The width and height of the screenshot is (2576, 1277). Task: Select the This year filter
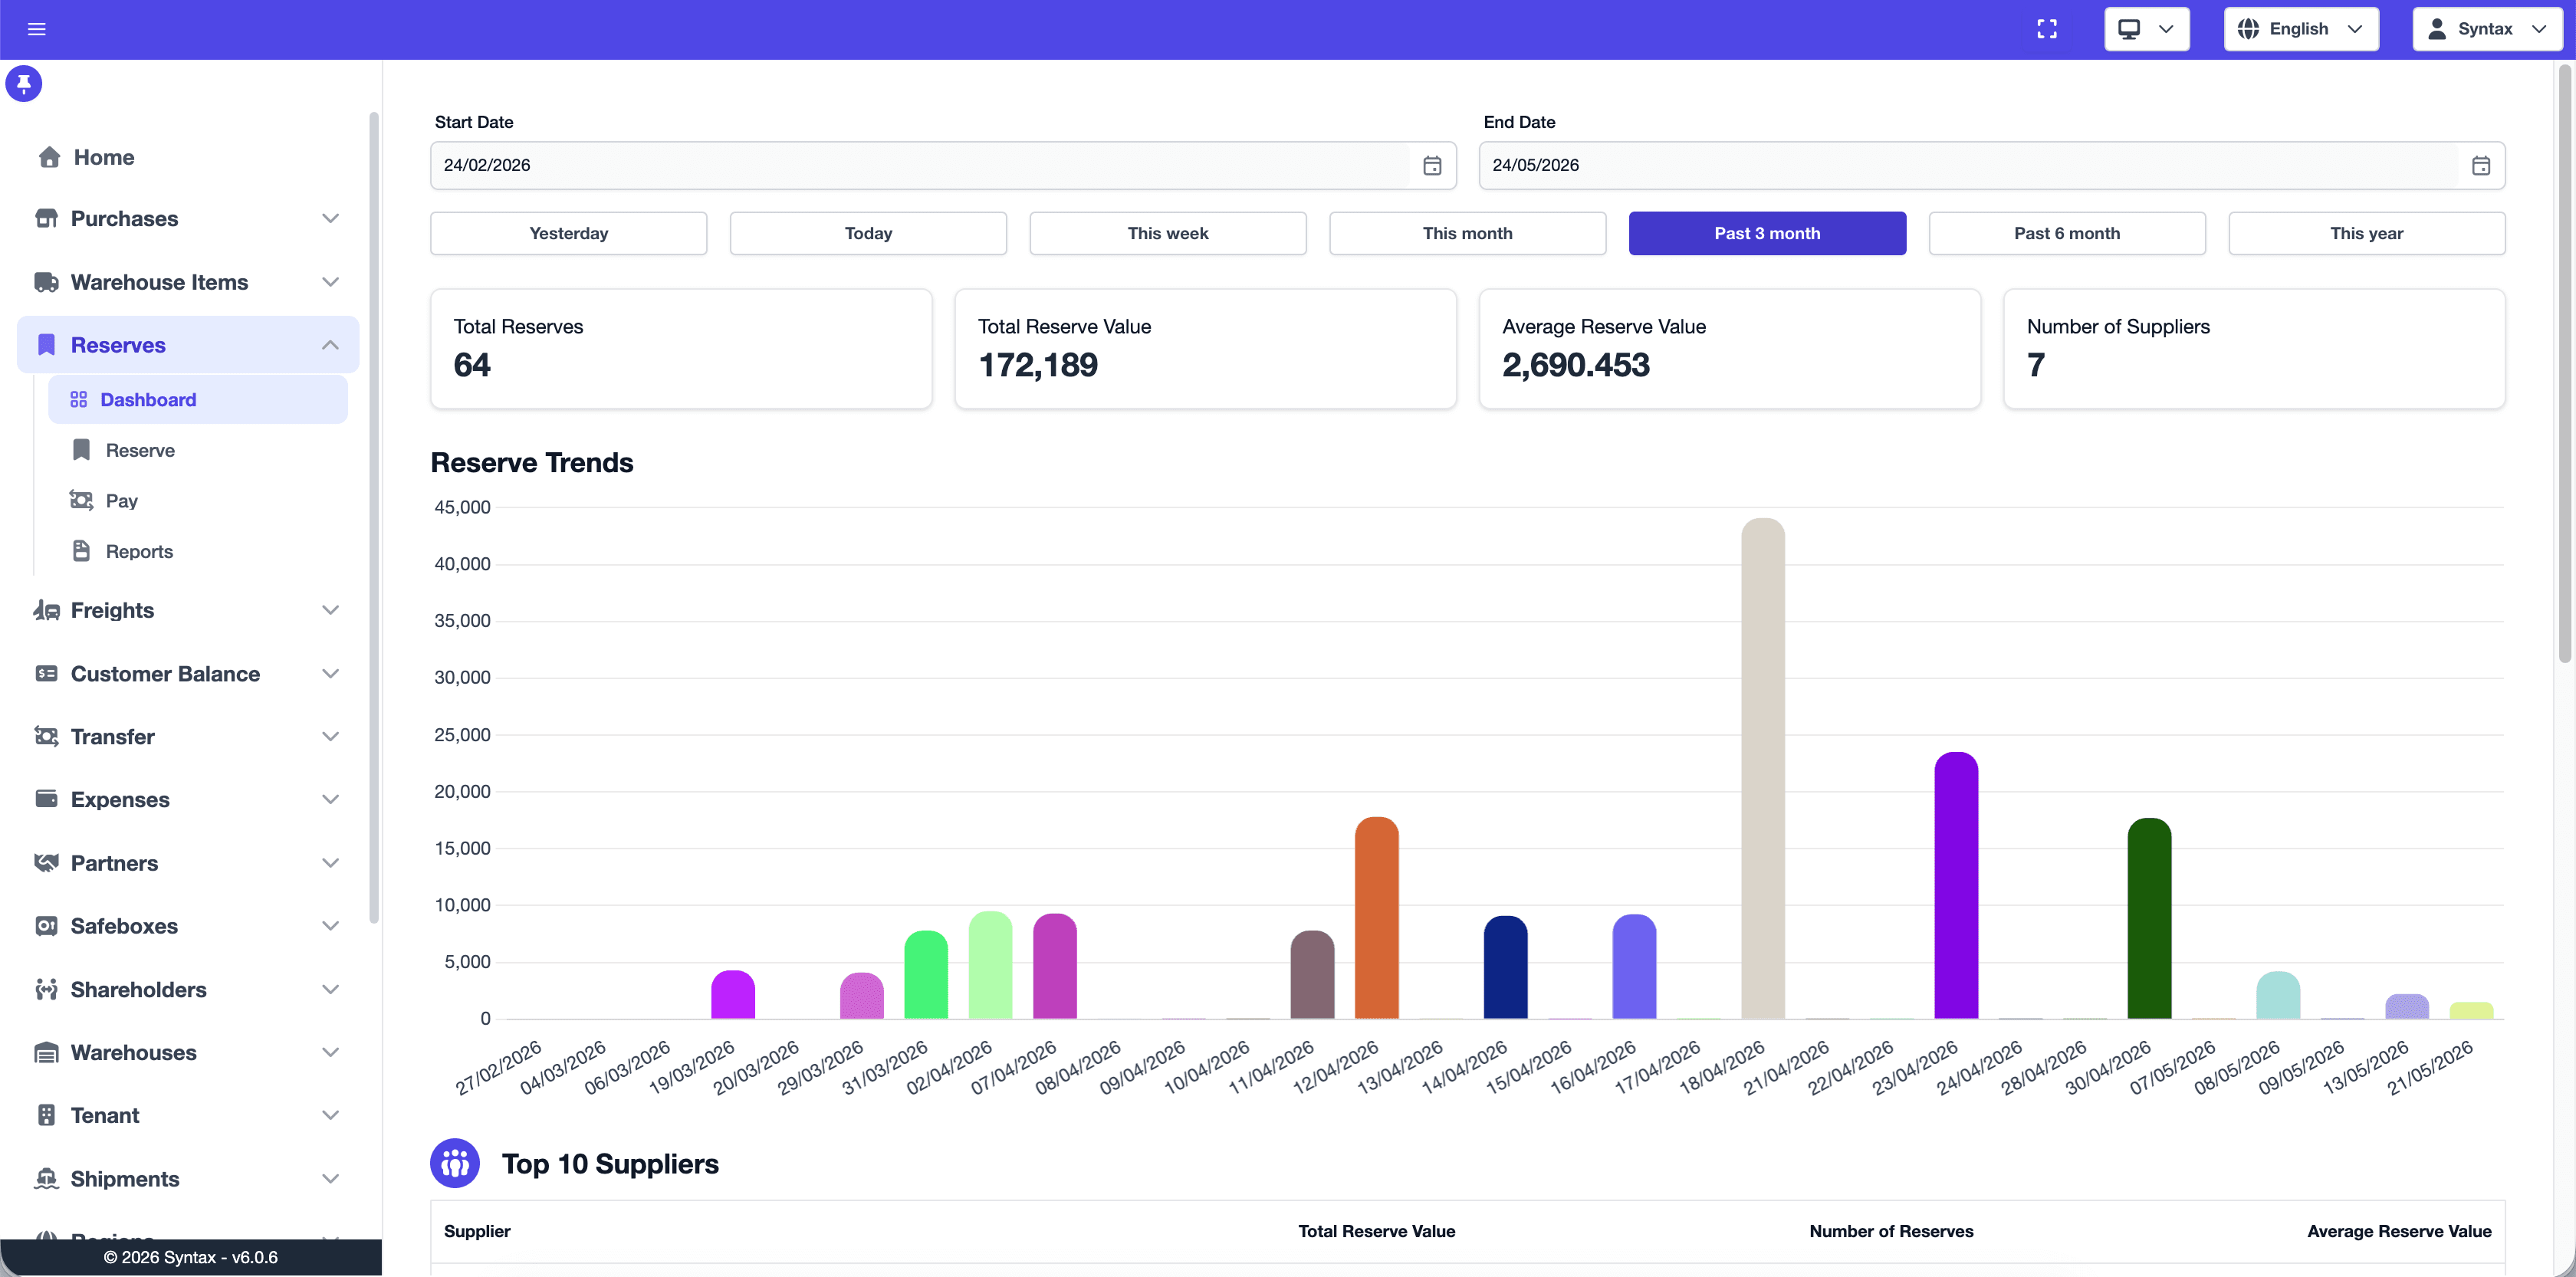tap(2366, 233)
